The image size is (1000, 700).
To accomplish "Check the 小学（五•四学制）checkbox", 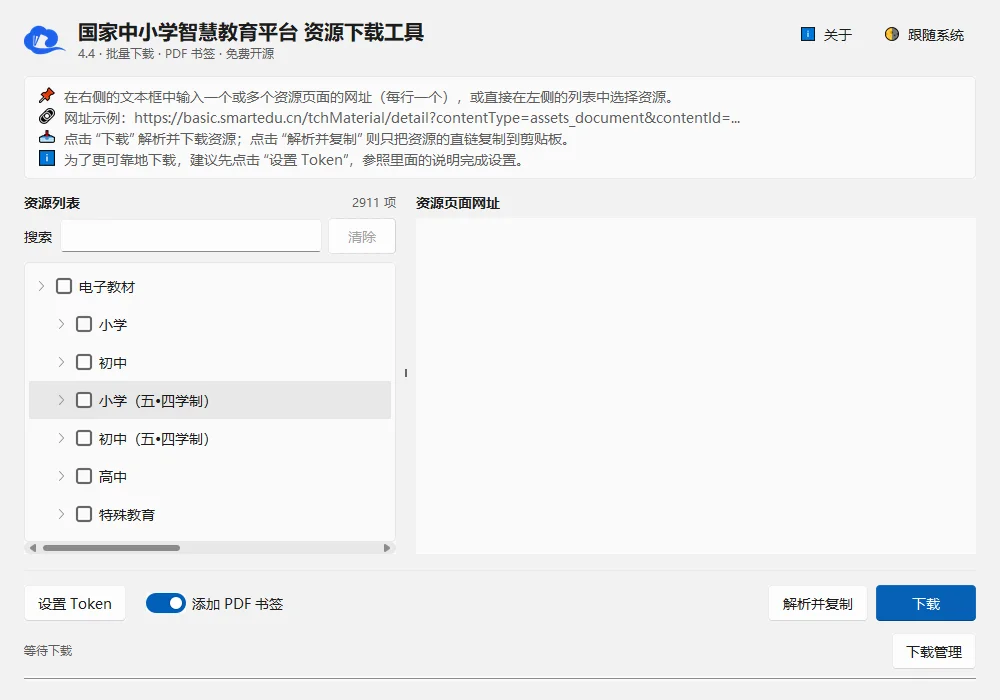I will click(x=84, y=400).
